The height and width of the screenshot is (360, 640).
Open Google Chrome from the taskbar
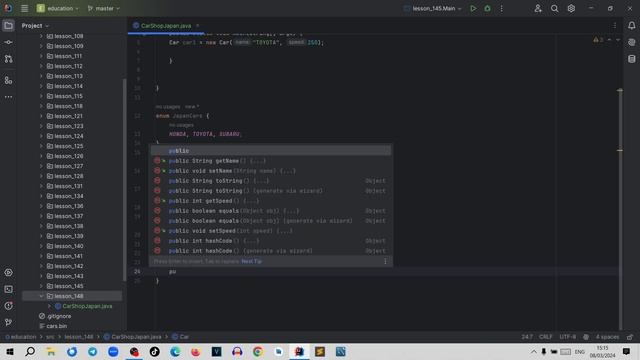click(258, 351)
